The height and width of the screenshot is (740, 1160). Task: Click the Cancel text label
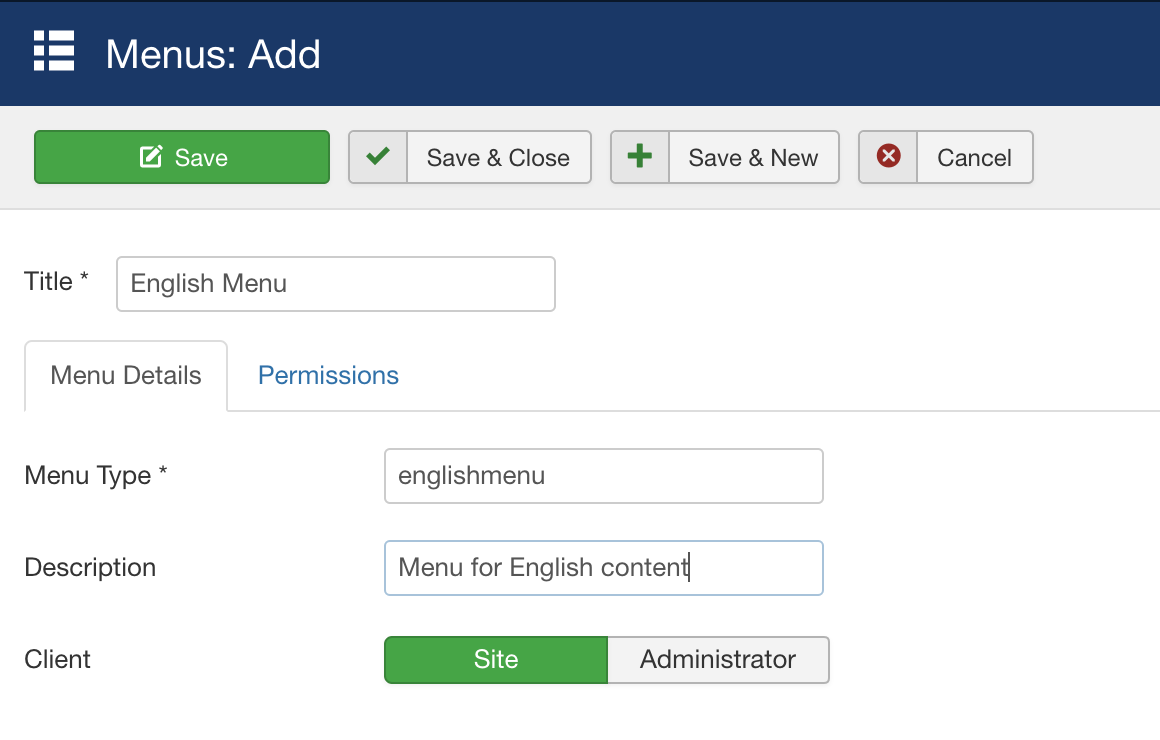[974, 157]
